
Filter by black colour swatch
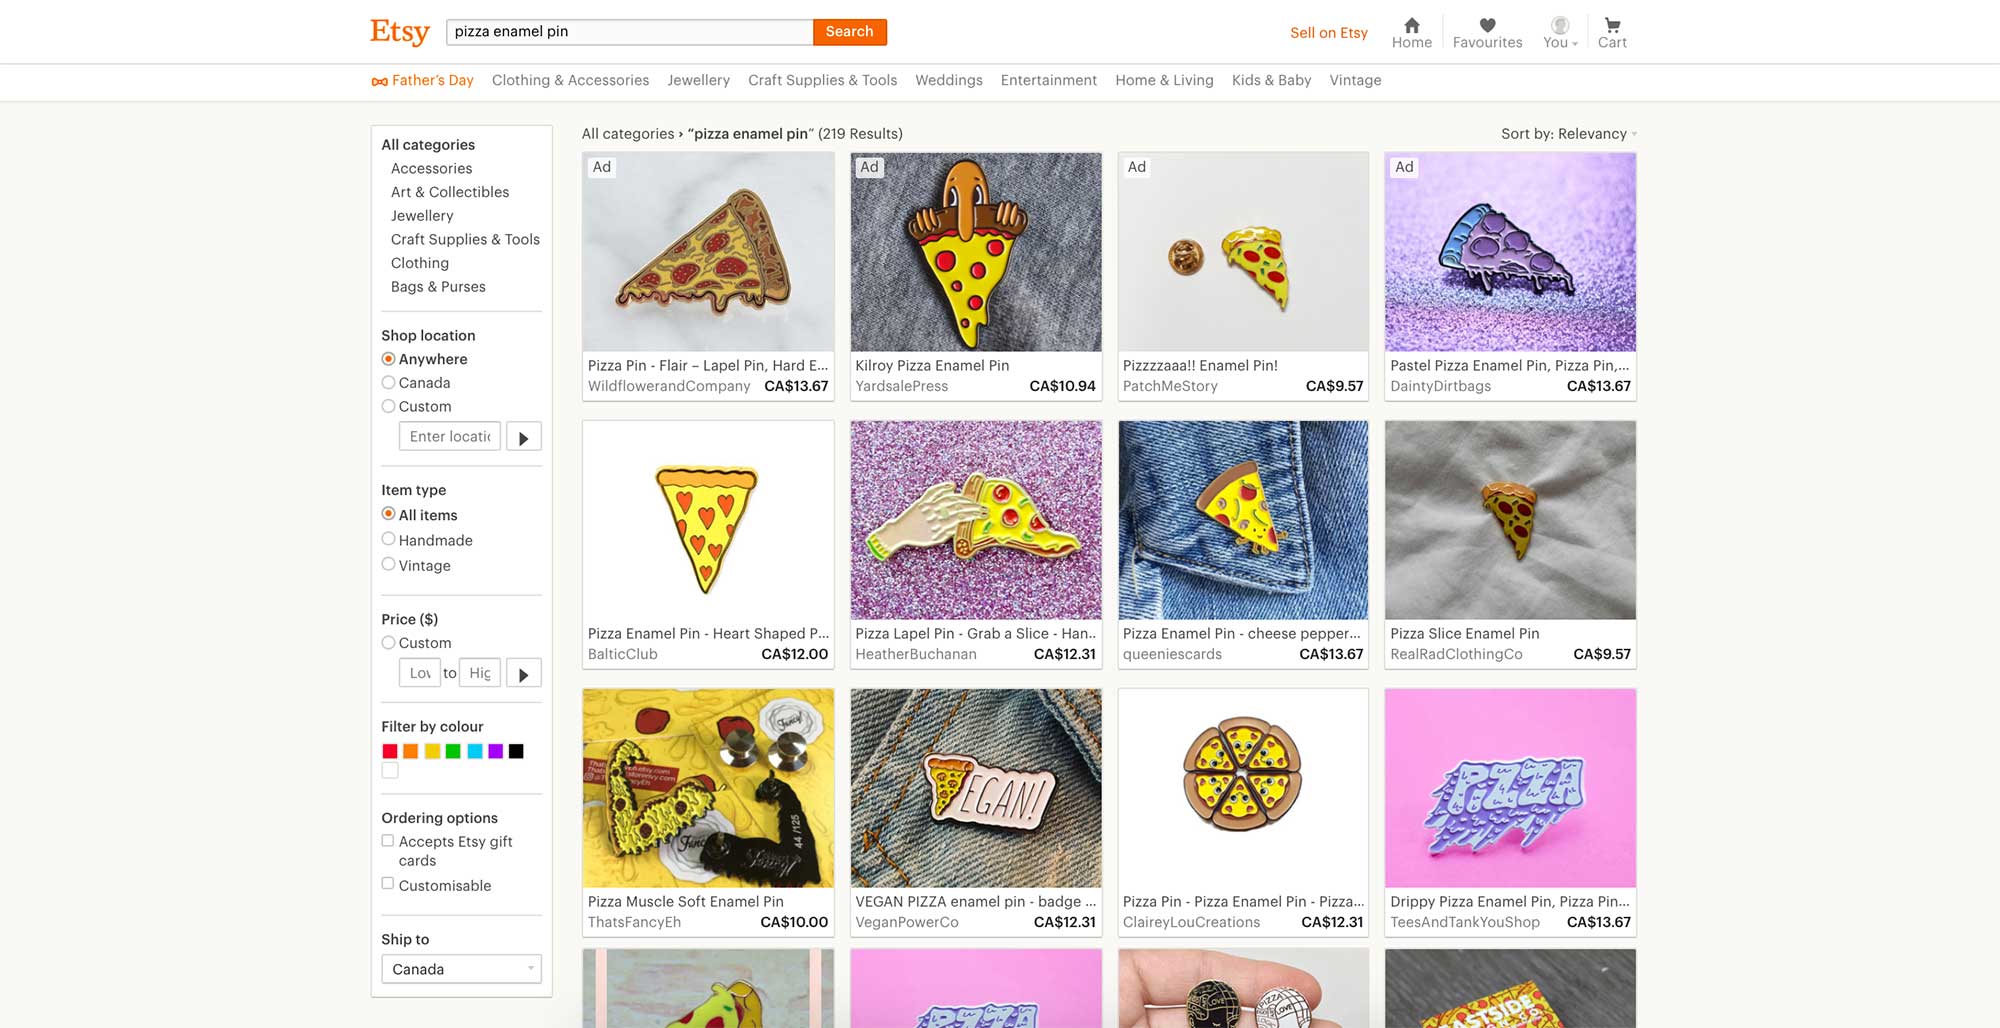[516, 751]
